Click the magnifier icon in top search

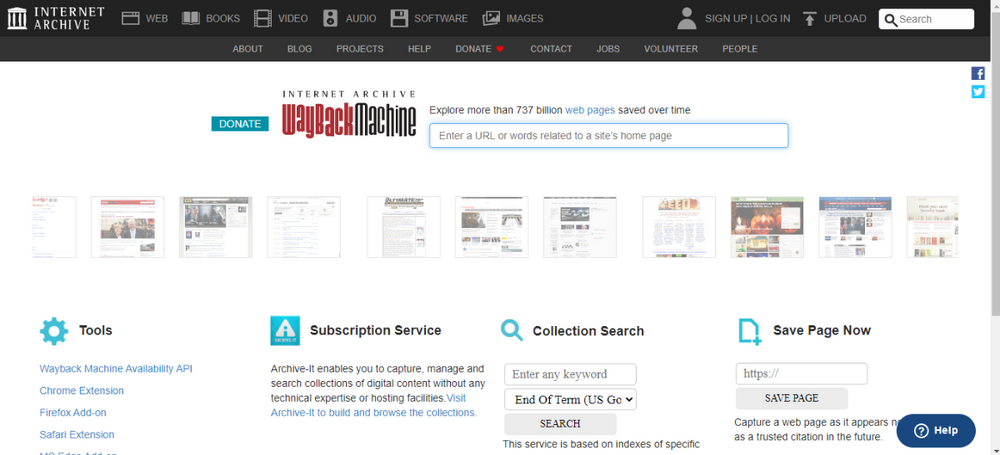tap(891, 20)
